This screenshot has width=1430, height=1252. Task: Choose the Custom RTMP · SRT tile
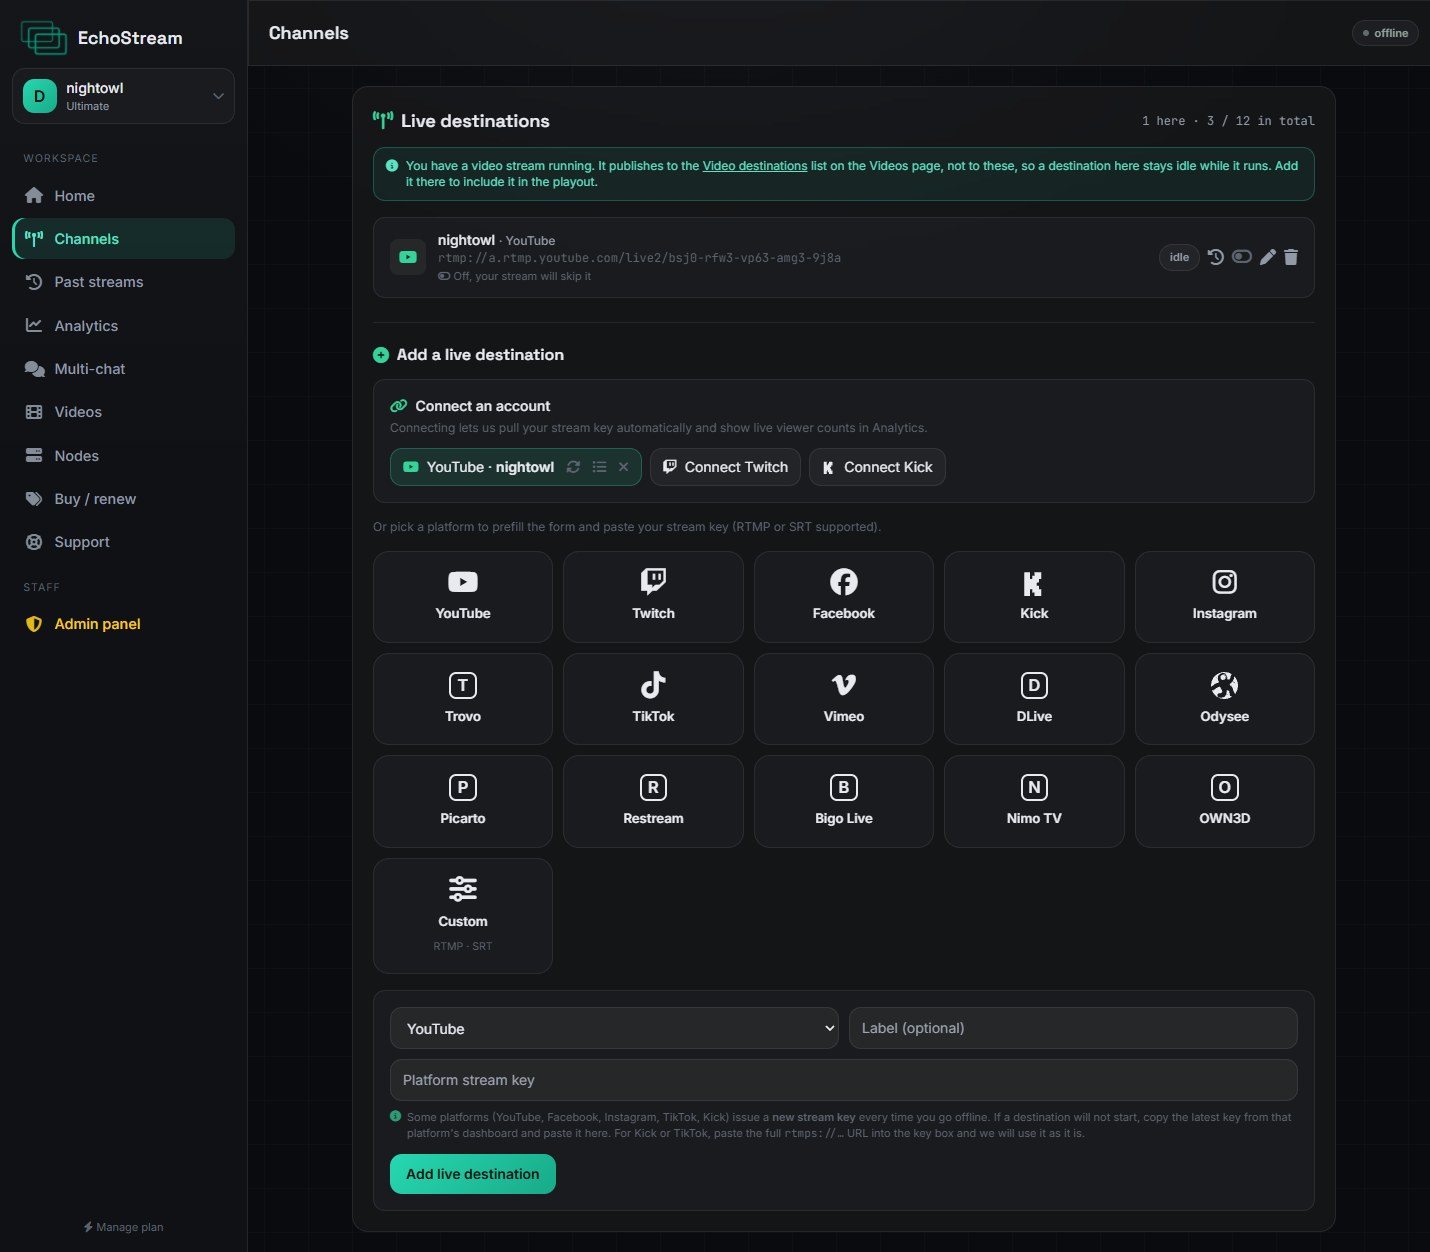pos(463,916)
